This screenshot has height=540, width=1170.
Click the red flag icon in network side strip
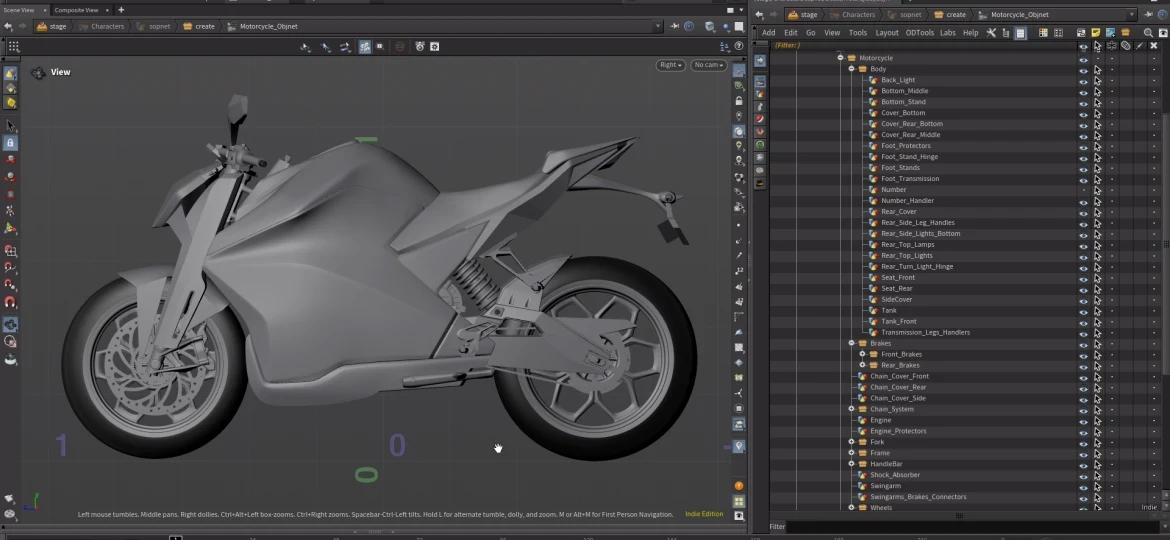760,119
